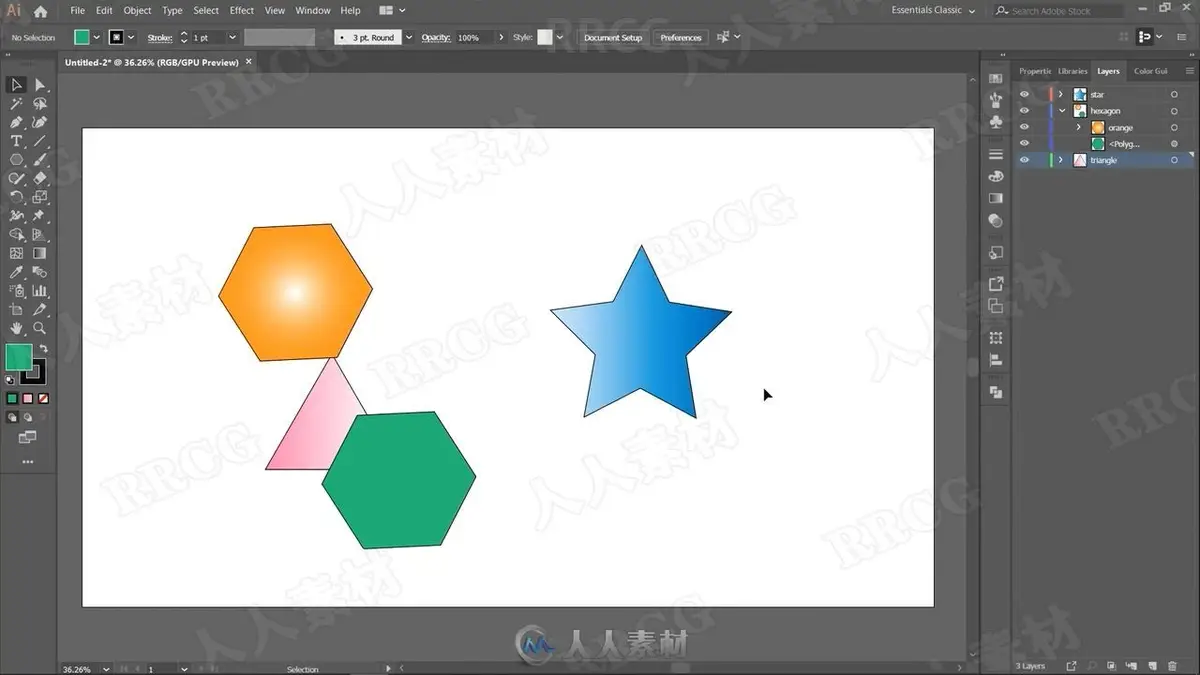Viewport: 1200px width, 675px height.
Task: Open the stroke color dropdown in control bar
Action: (x=131, y=37)
